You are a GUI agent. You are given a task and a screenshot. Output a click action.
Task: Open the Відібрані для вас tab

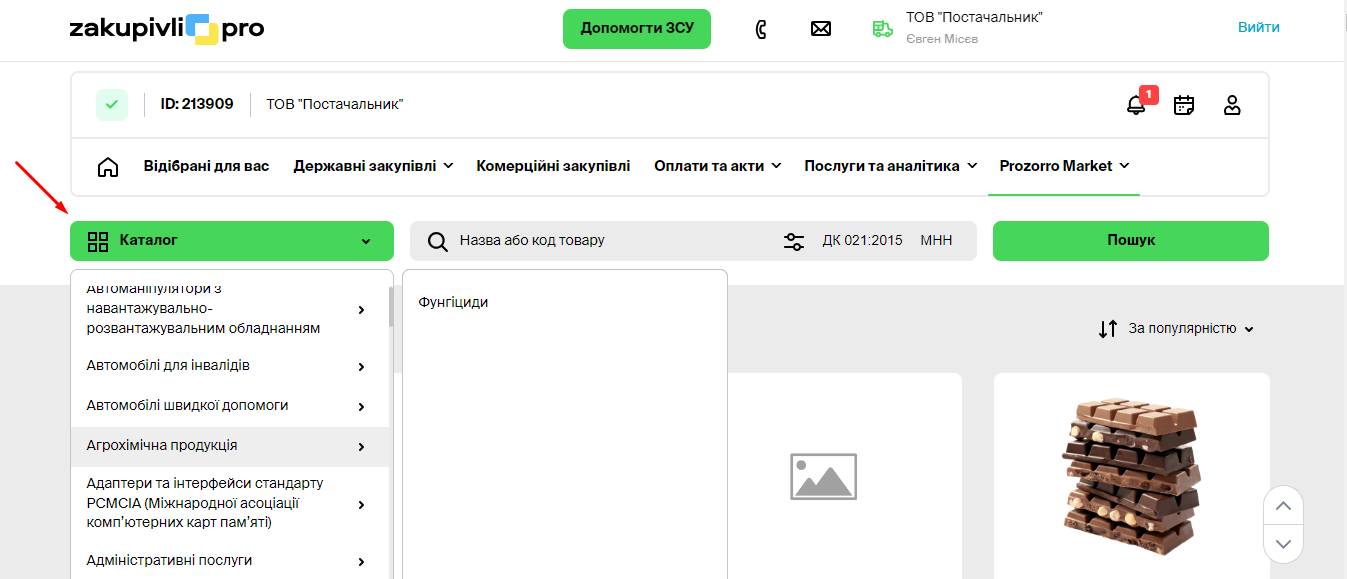[206, 166]
